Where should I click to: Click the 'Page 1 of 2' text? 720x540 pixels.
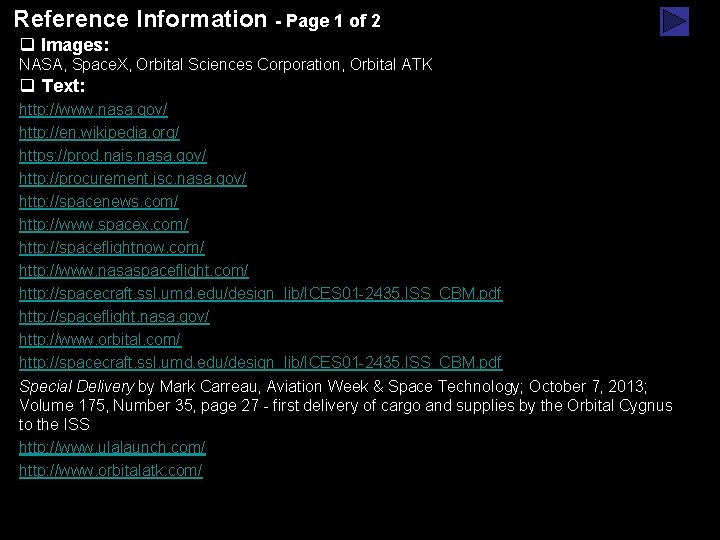333,21
